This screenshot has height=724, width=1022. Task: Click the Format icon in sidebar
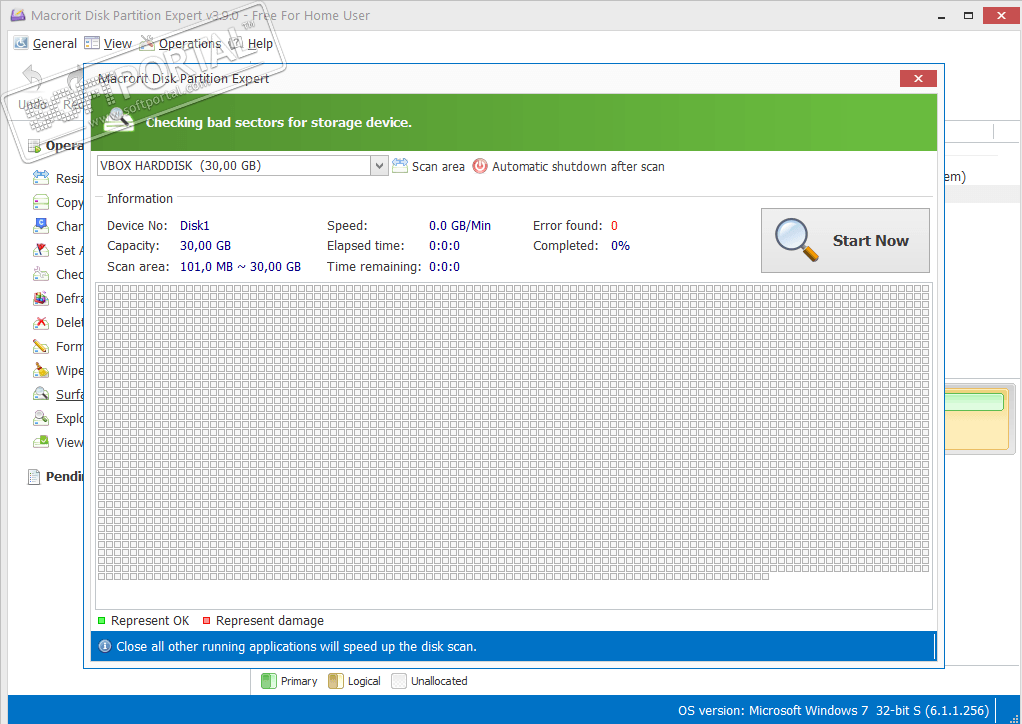(x=40, y=347)
